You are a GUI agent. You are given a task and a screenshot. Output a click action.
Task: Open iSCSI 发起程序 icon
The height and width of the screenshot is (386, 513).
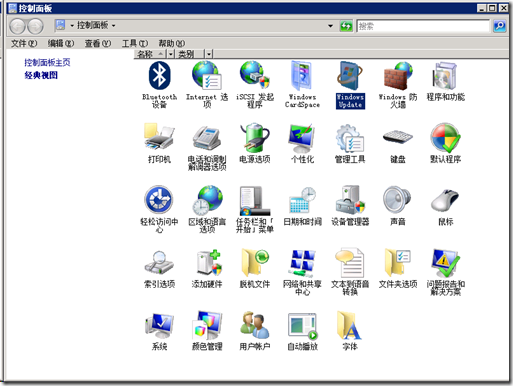tap(255, 85)
